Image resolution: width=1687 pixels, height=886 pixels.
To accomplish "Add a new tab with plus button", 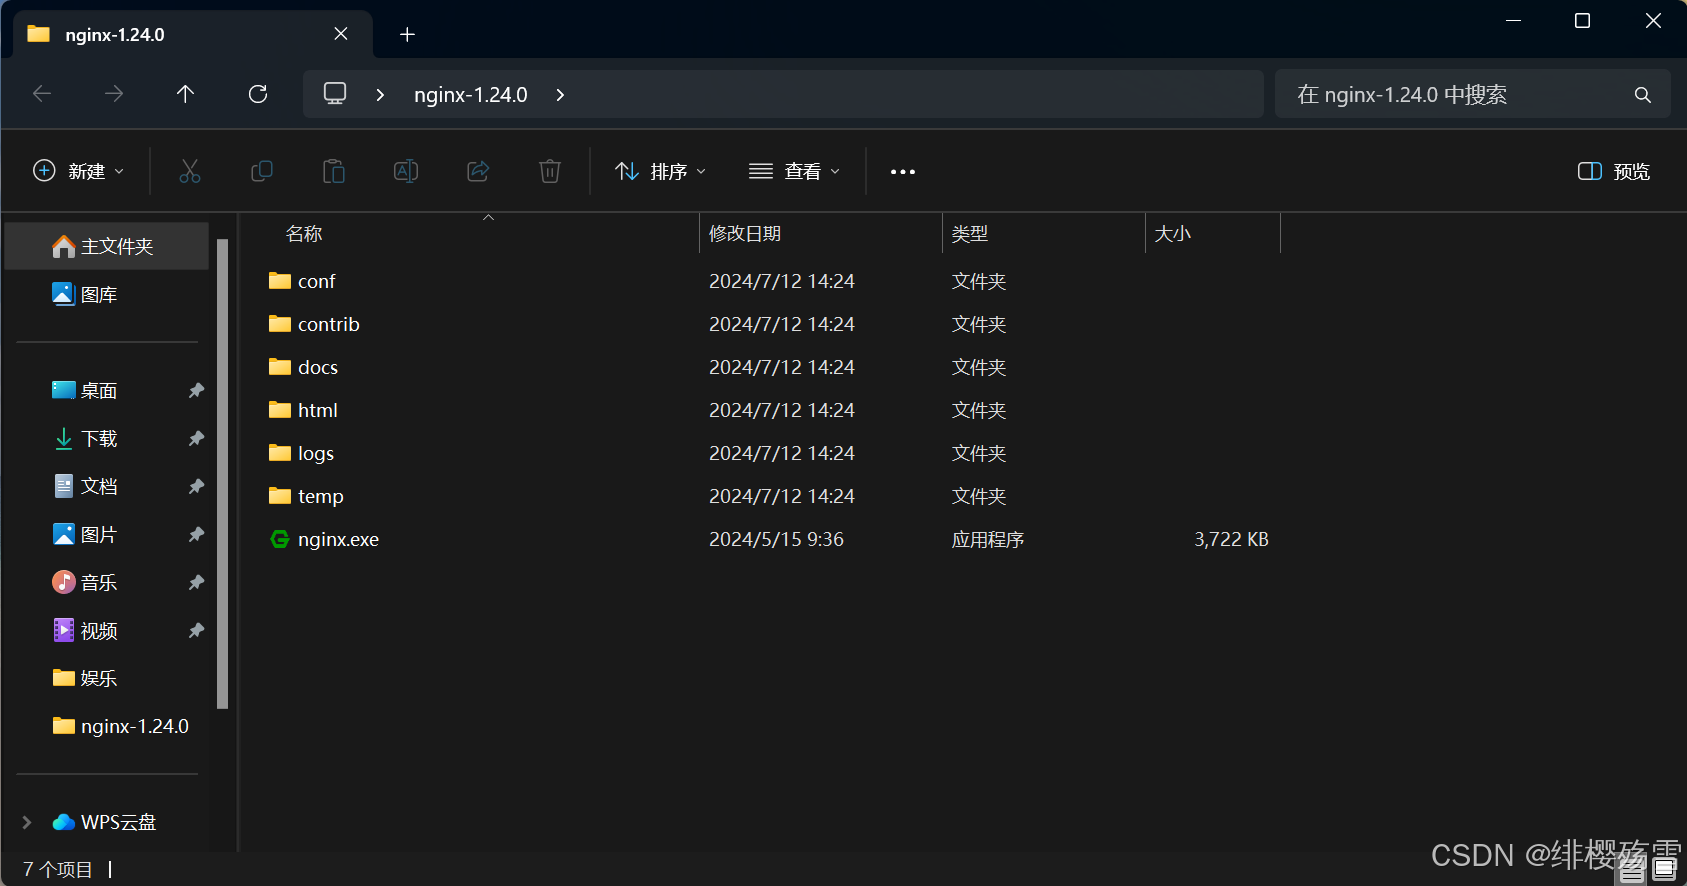I will pyautogui.click(x=407, y=34).
